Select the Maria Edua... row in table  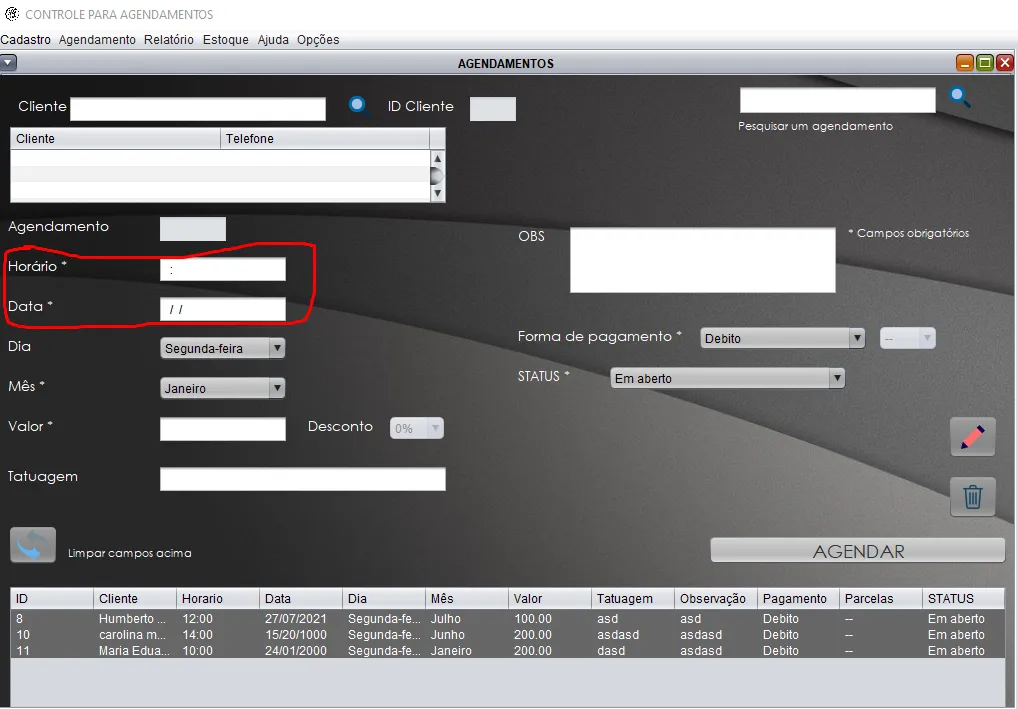(x=508, y=651)
